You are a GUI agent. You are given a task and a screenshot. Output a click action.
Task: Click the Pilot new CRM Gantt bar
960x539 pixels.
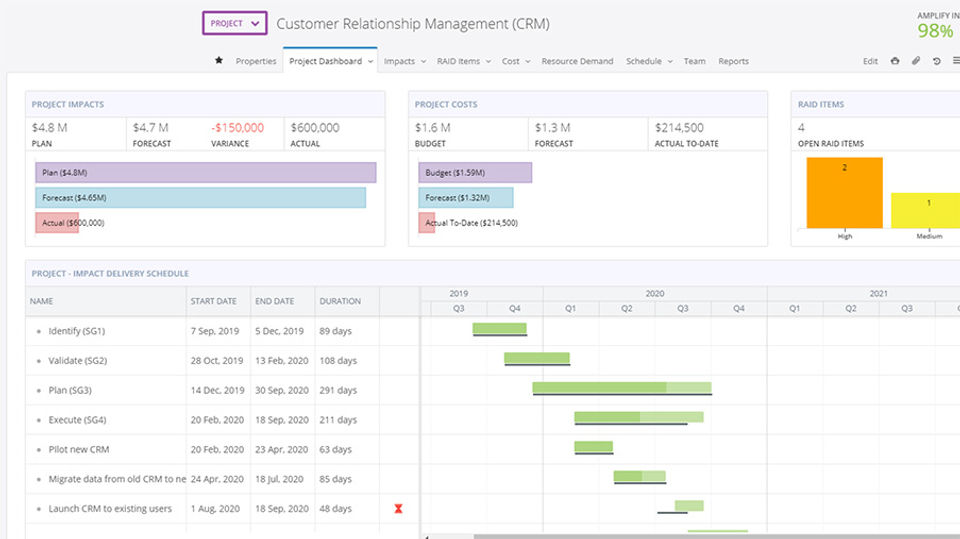593,447
